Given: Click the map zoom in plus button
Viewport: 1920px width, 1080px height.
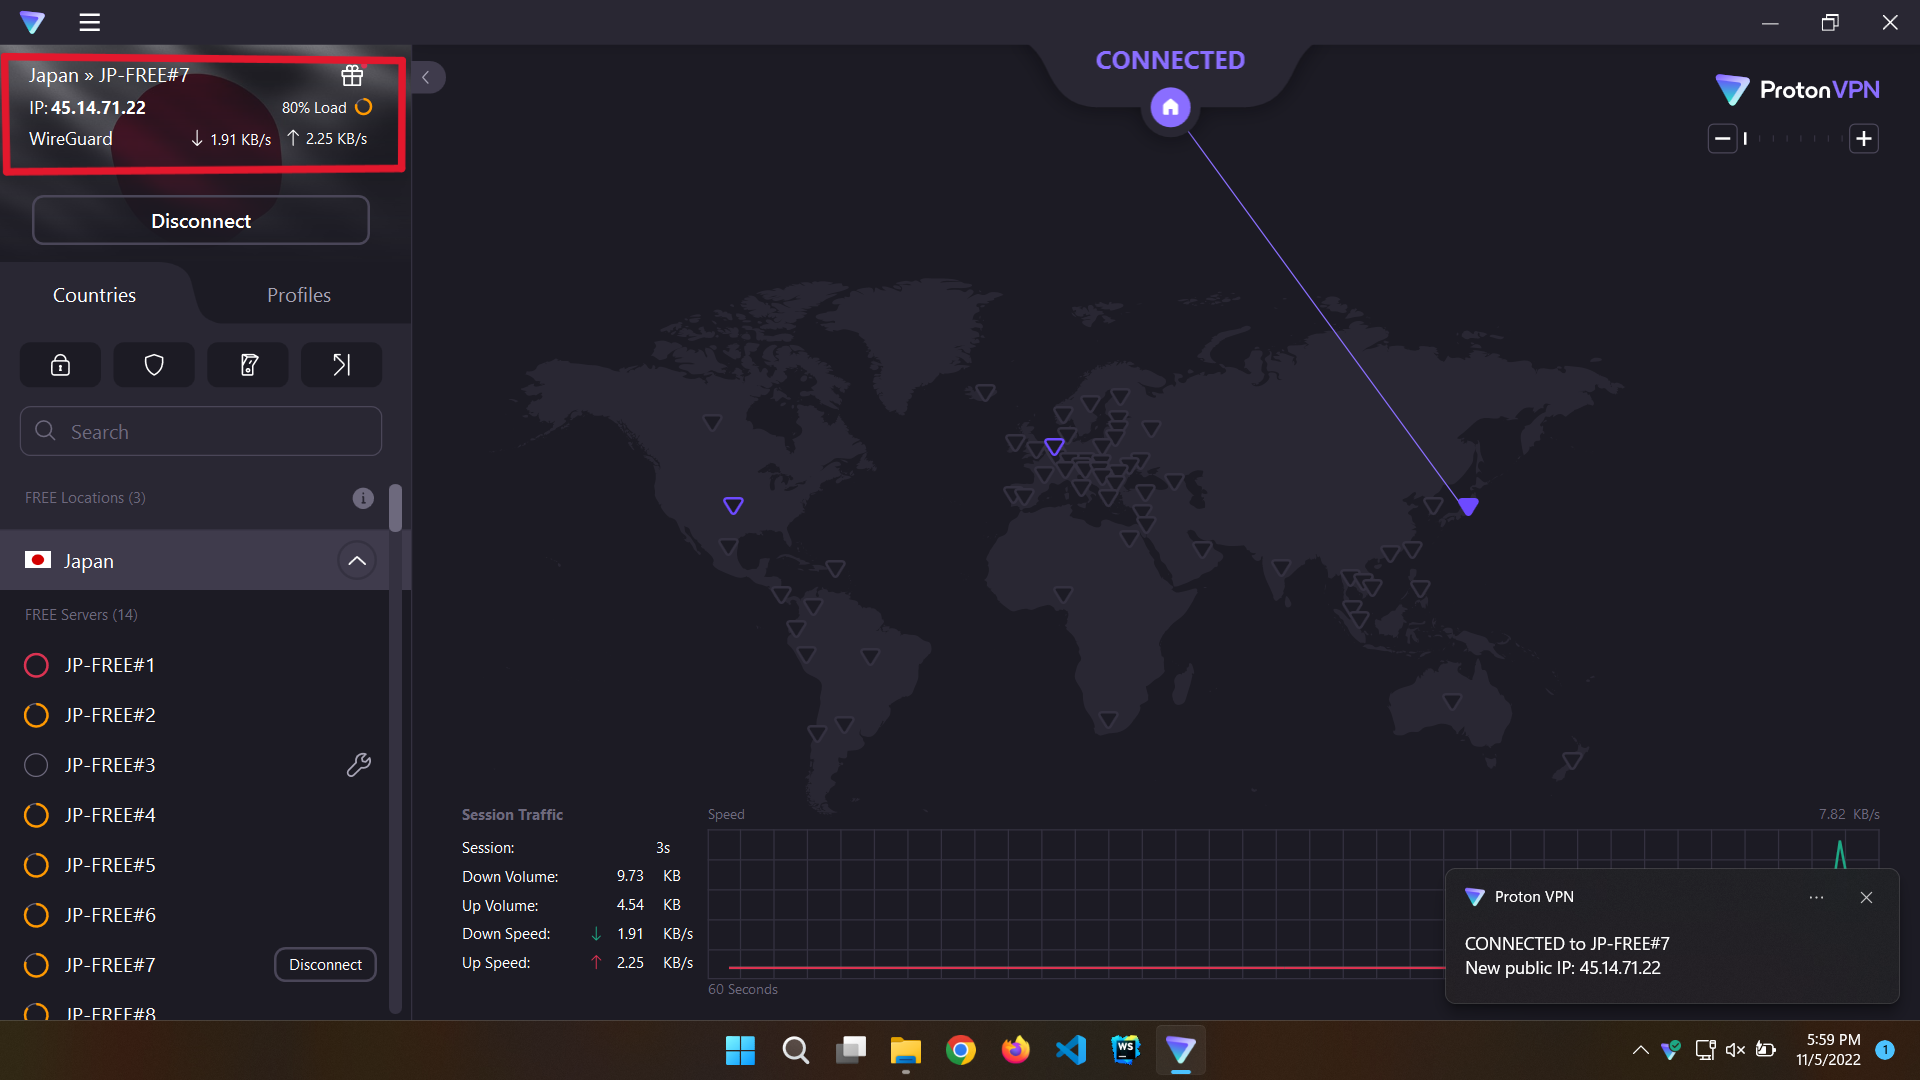Looking at the screenshot, I should pyautogui.click(x=1864, y=139).
